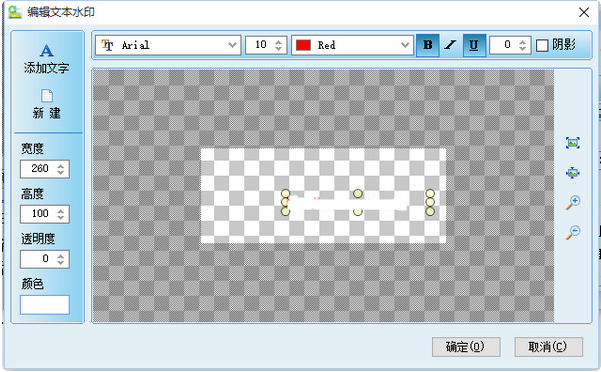Click the 添加文字 add text icon

(x=46, y=51)
